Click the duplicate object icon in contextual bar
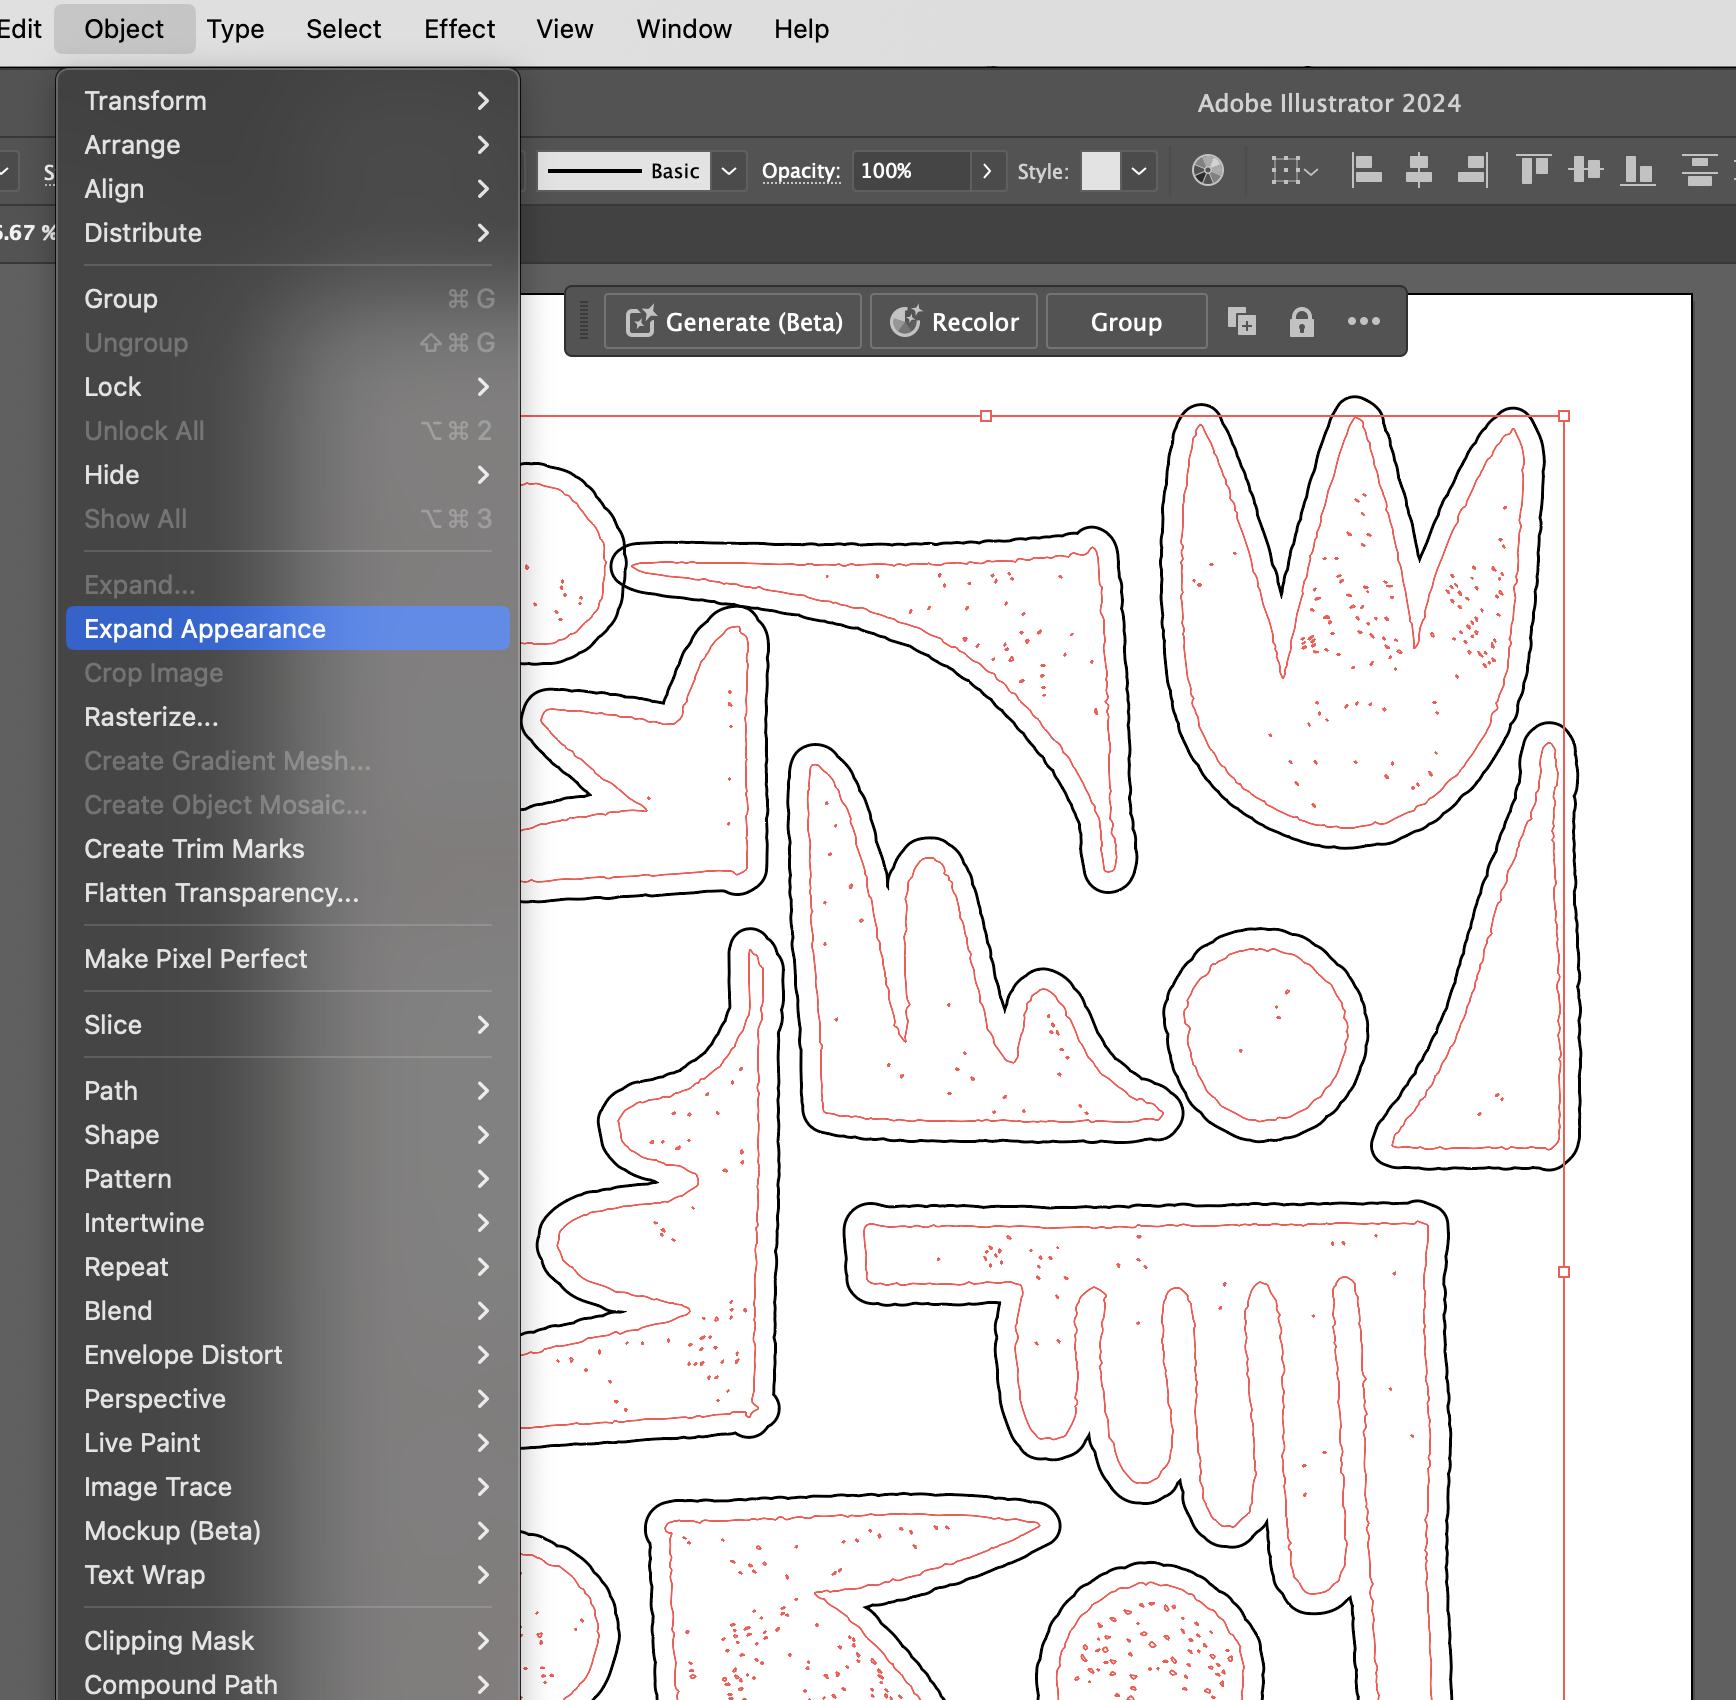The height and width of the screenshot is (1700, 1736). point(1242,322)
